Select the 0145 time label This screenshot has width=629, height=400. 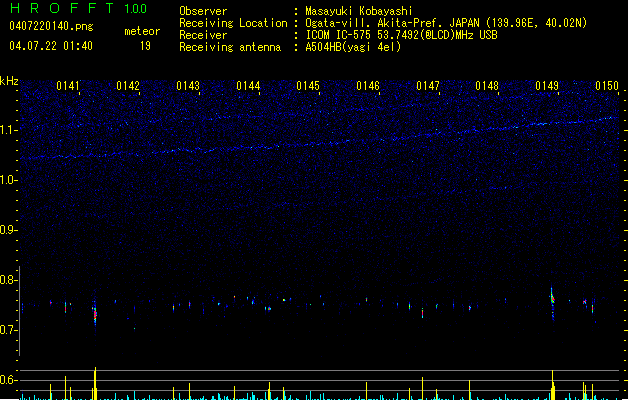click(308, 86)
